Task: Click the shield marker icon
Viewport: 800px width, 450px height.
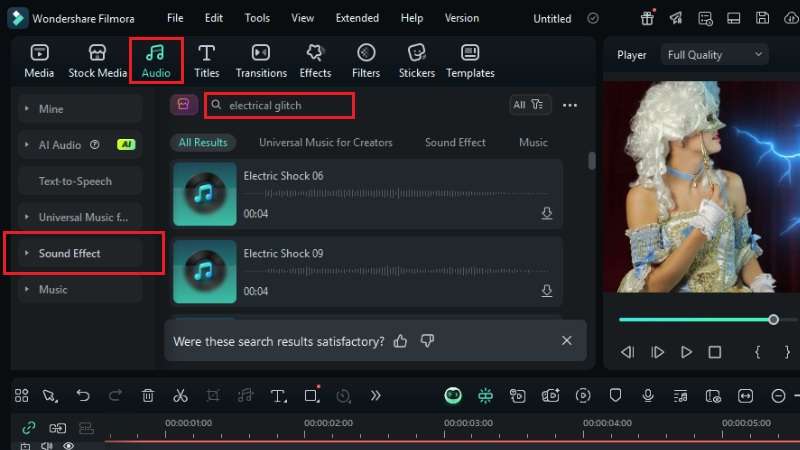Action: [615, 395]
